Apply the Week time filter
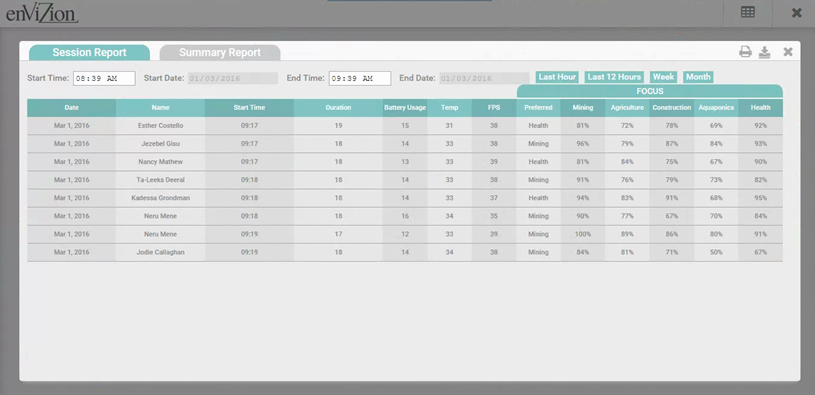The image size is (815, 395). [663, 77]
